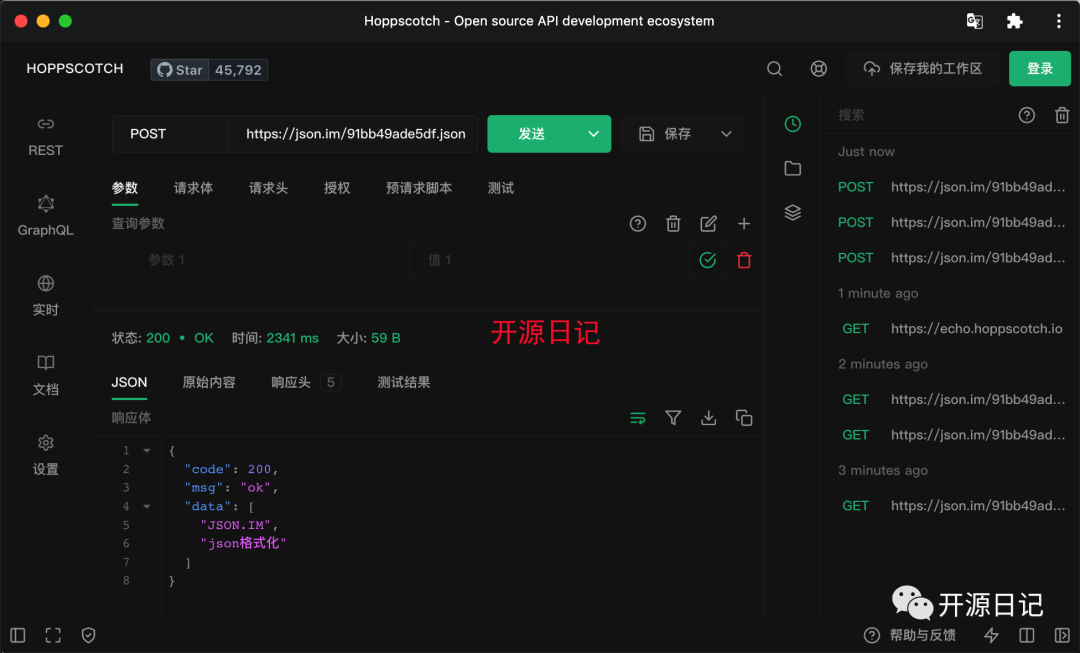Viewport: 1080px width, 653px height.
Task: Open the REST section in sidebar
Action: pos(45,136)
